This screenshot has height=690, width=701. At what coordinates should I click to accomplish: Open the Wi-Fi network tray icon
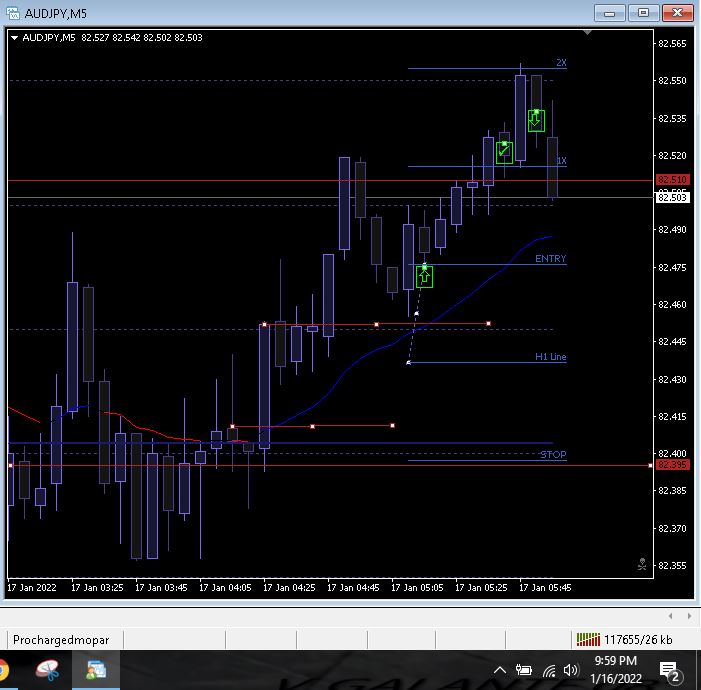549,670
